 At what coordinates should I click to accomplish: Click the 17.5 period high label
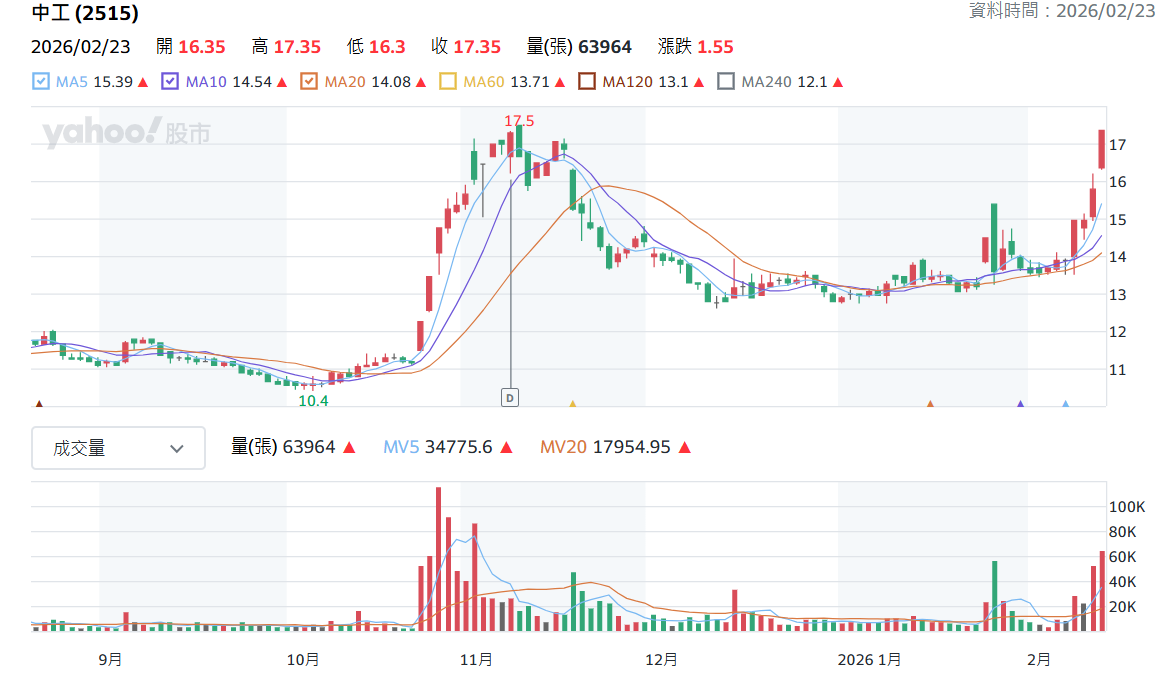coord(519,121)
